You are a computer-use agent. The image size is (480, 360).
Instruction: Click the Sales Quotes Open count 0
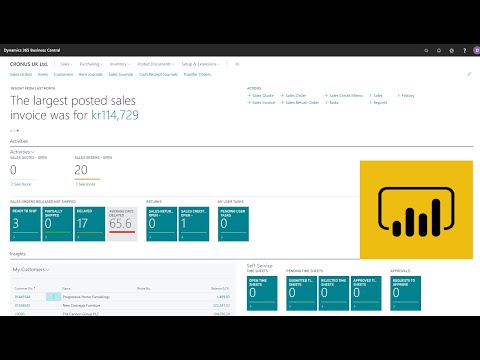(13, 170)
